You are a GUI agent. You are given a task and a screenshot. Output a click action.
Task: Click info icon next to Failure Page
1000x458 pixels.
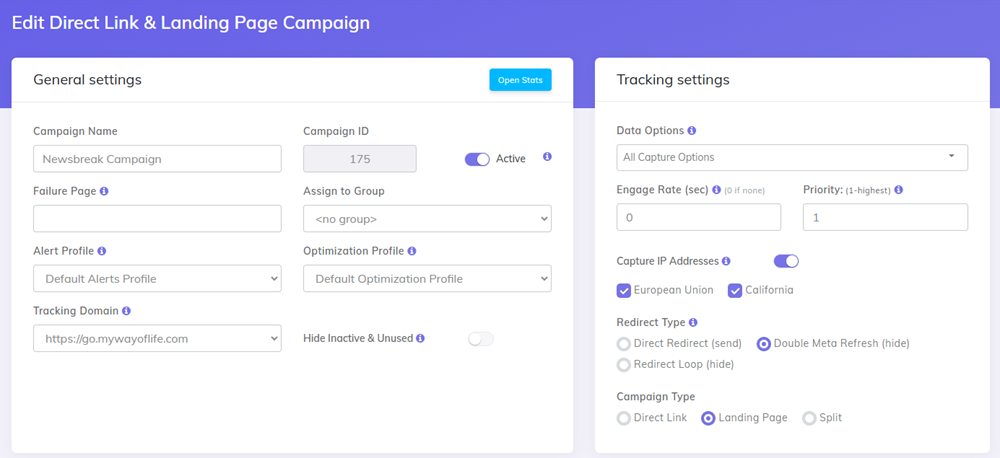point(105,191)
